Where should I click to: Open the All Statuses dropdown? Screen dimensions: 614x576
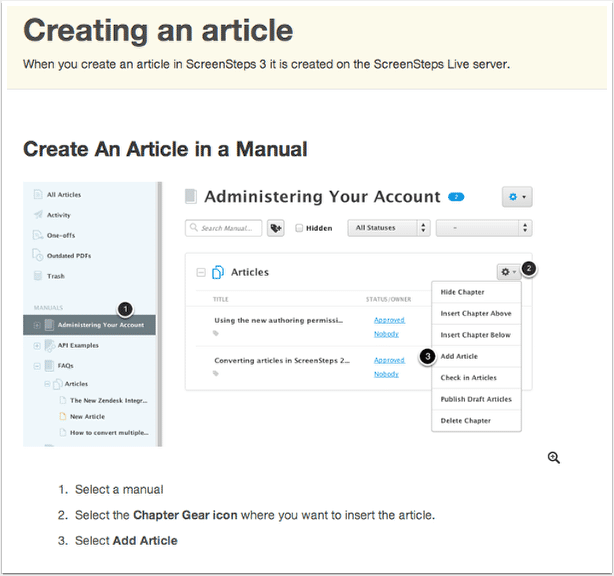(x=388, y=228)
